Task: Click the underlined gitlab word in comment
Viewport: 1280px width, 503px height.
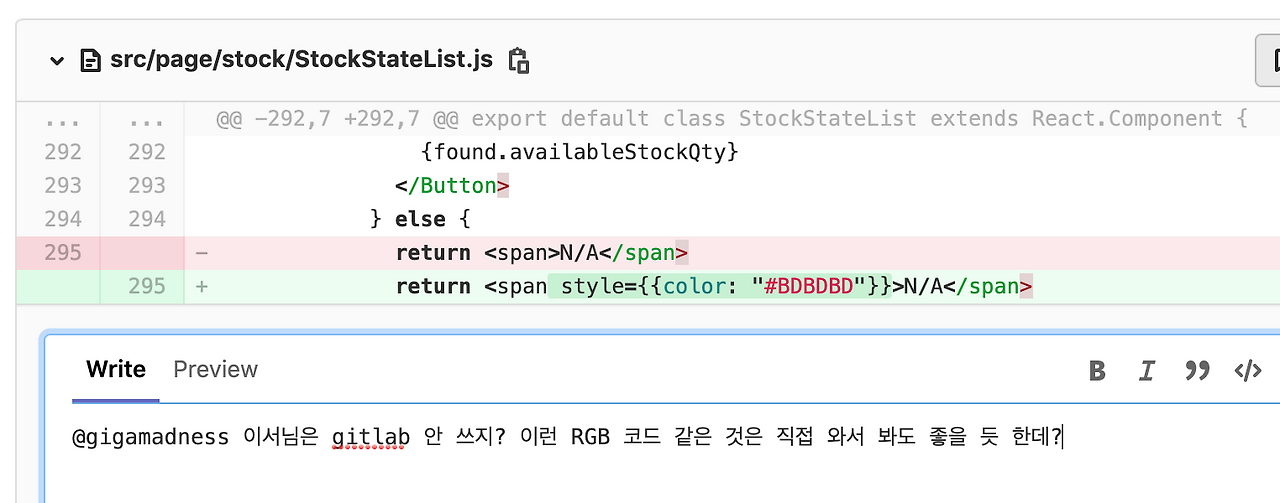Action: tap(371, 437)
